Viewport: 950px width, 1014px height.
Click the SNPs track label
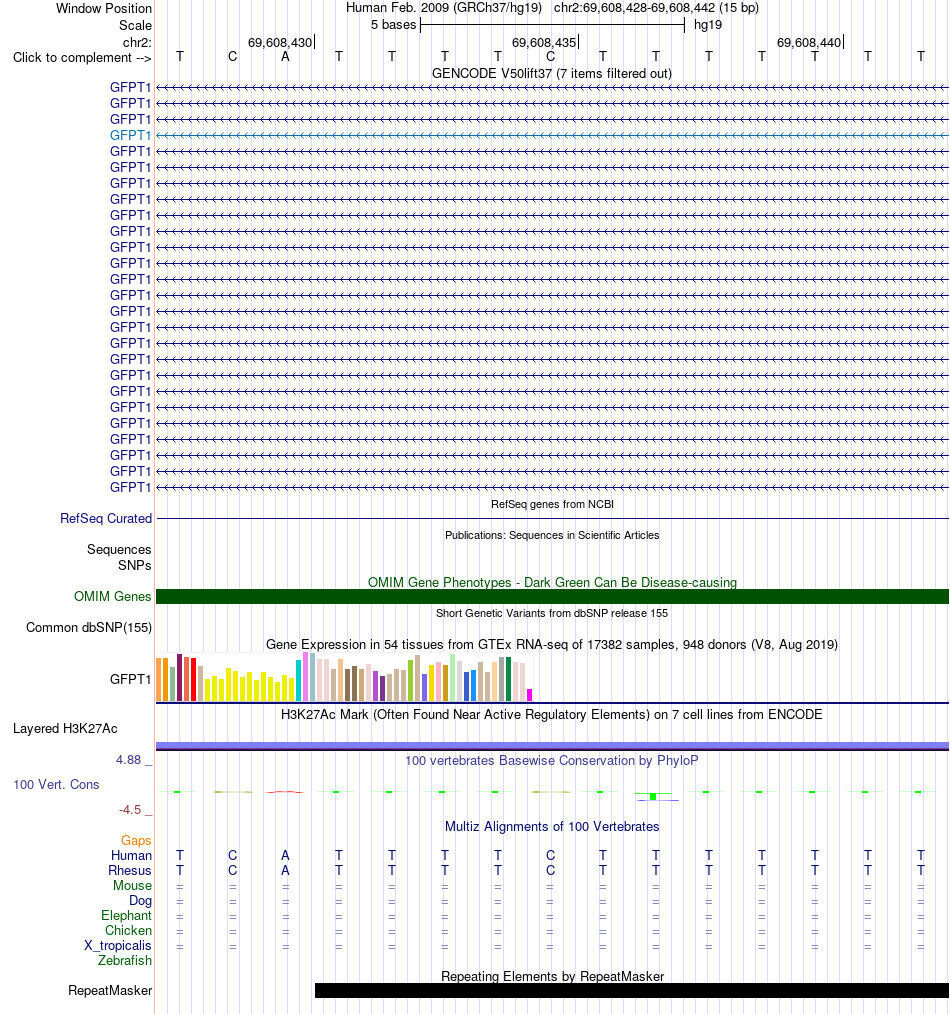[x=135, y=565]
